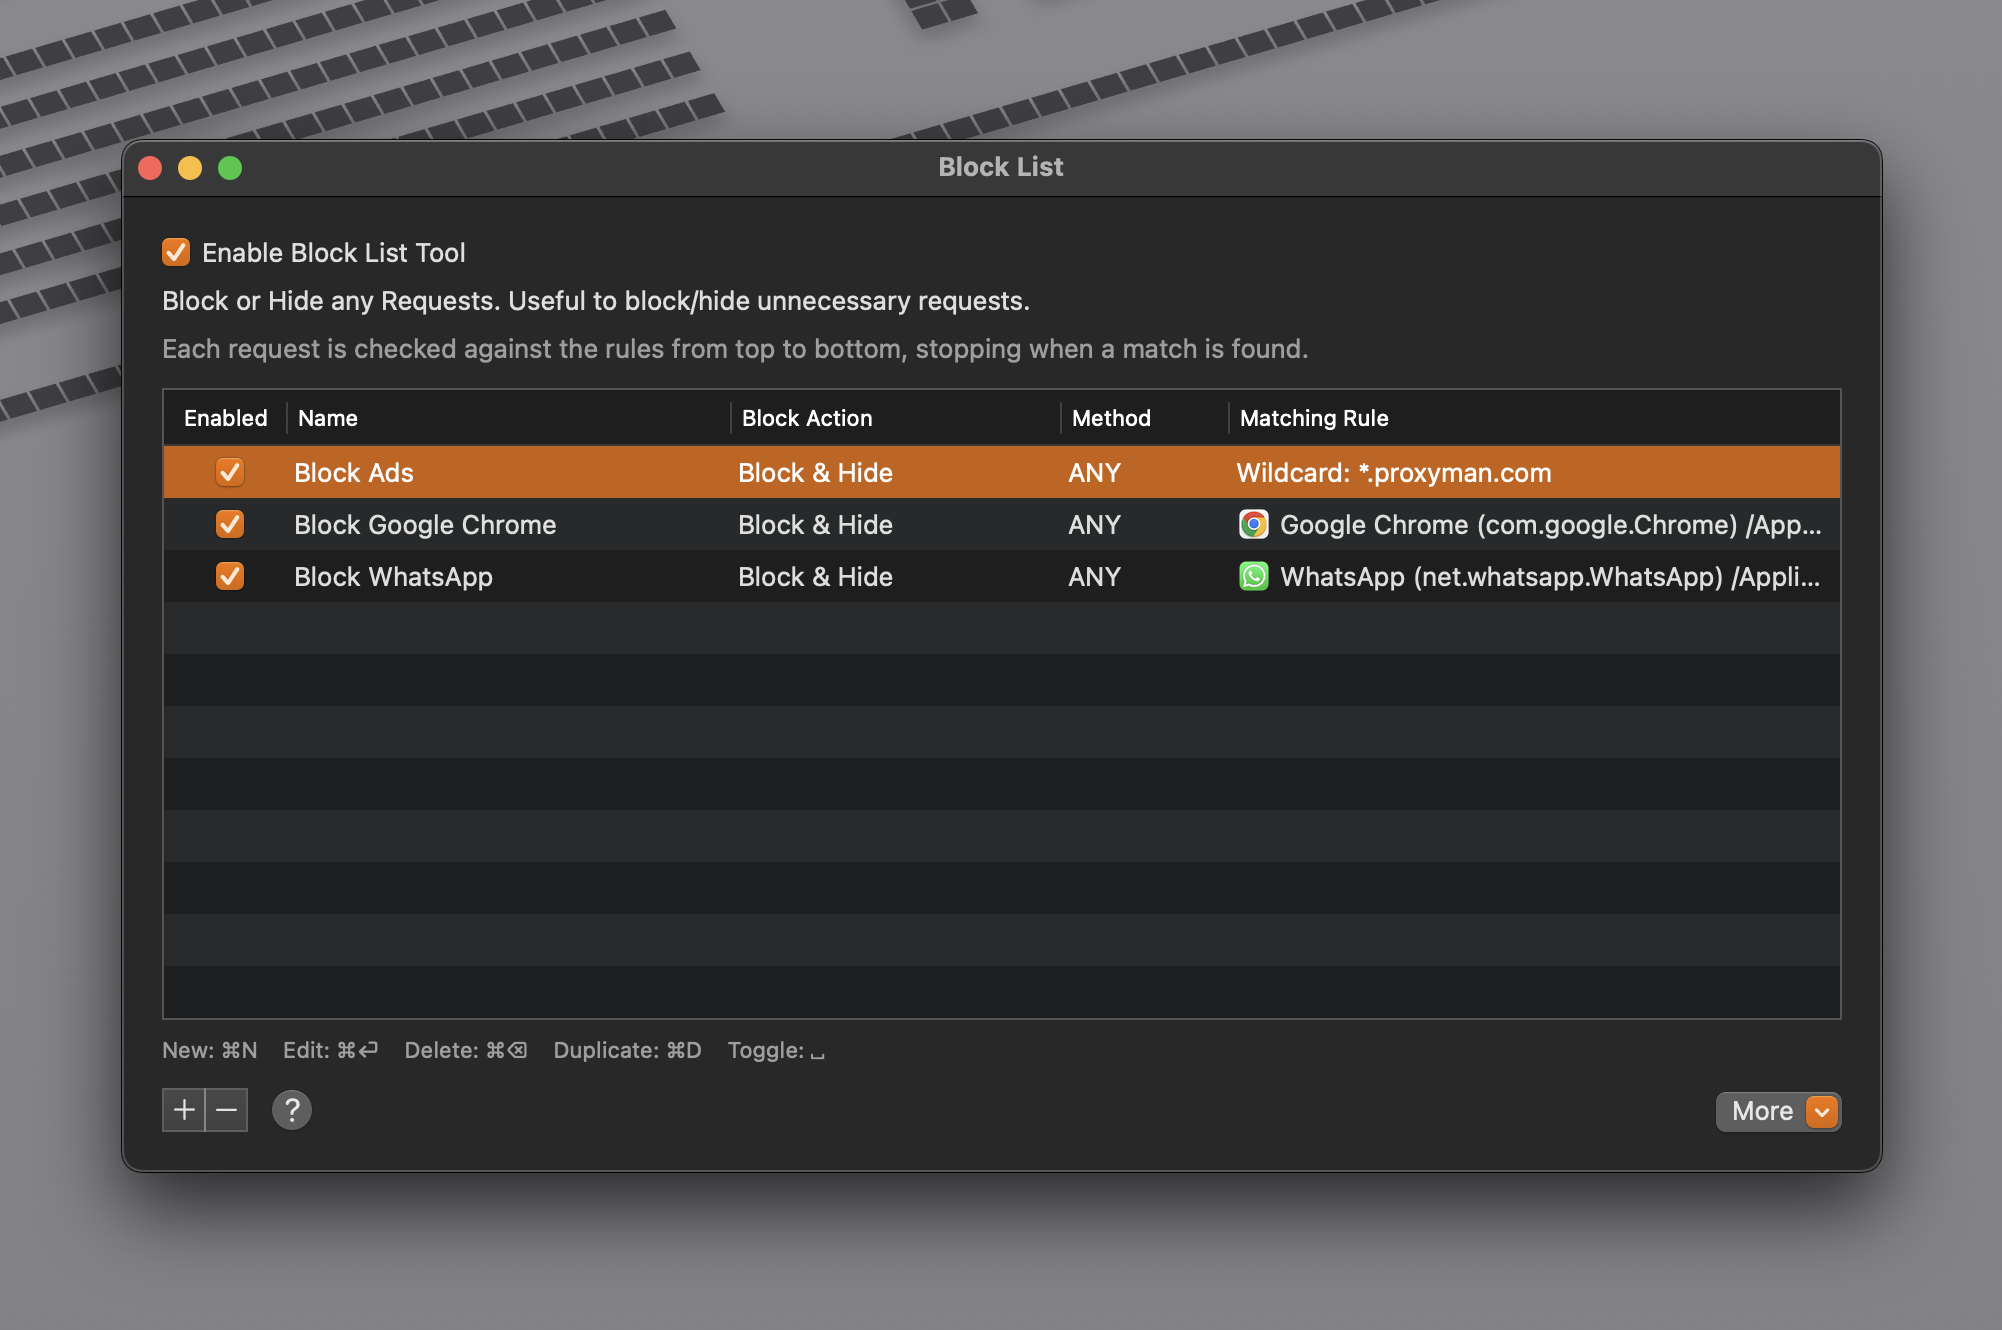Click Wildcard: *.proxyman.com matching rule
2002x1330 pixels.
(x=1394, y=472)
